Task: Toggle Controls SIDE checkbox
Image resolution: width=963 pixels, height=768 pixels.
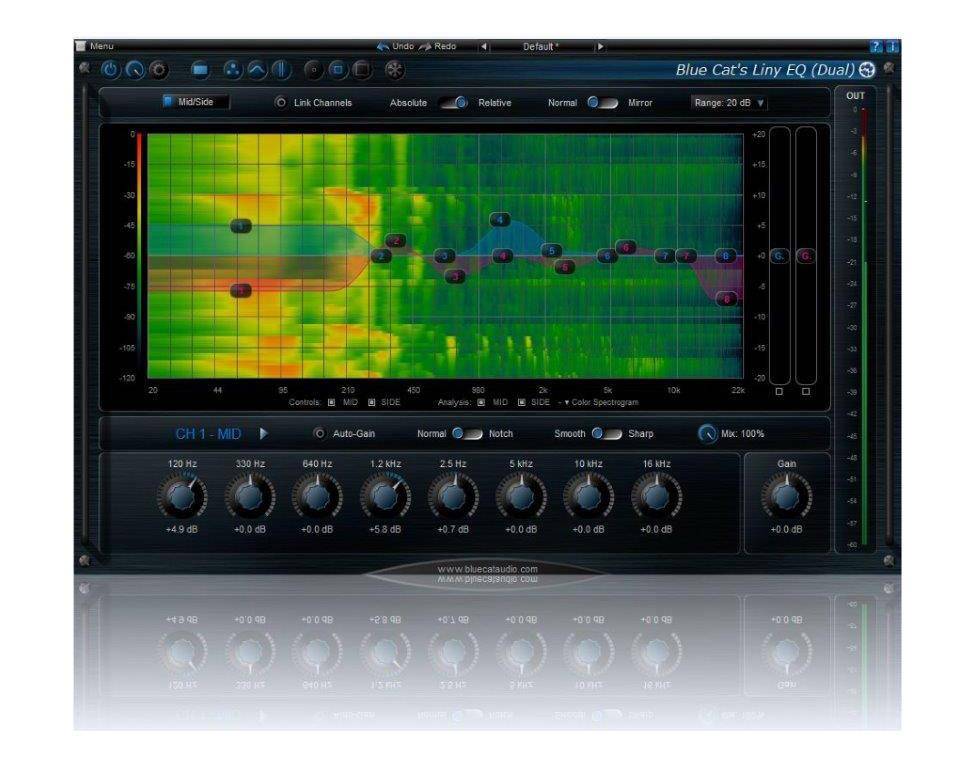Action: (x=372, y=402)
